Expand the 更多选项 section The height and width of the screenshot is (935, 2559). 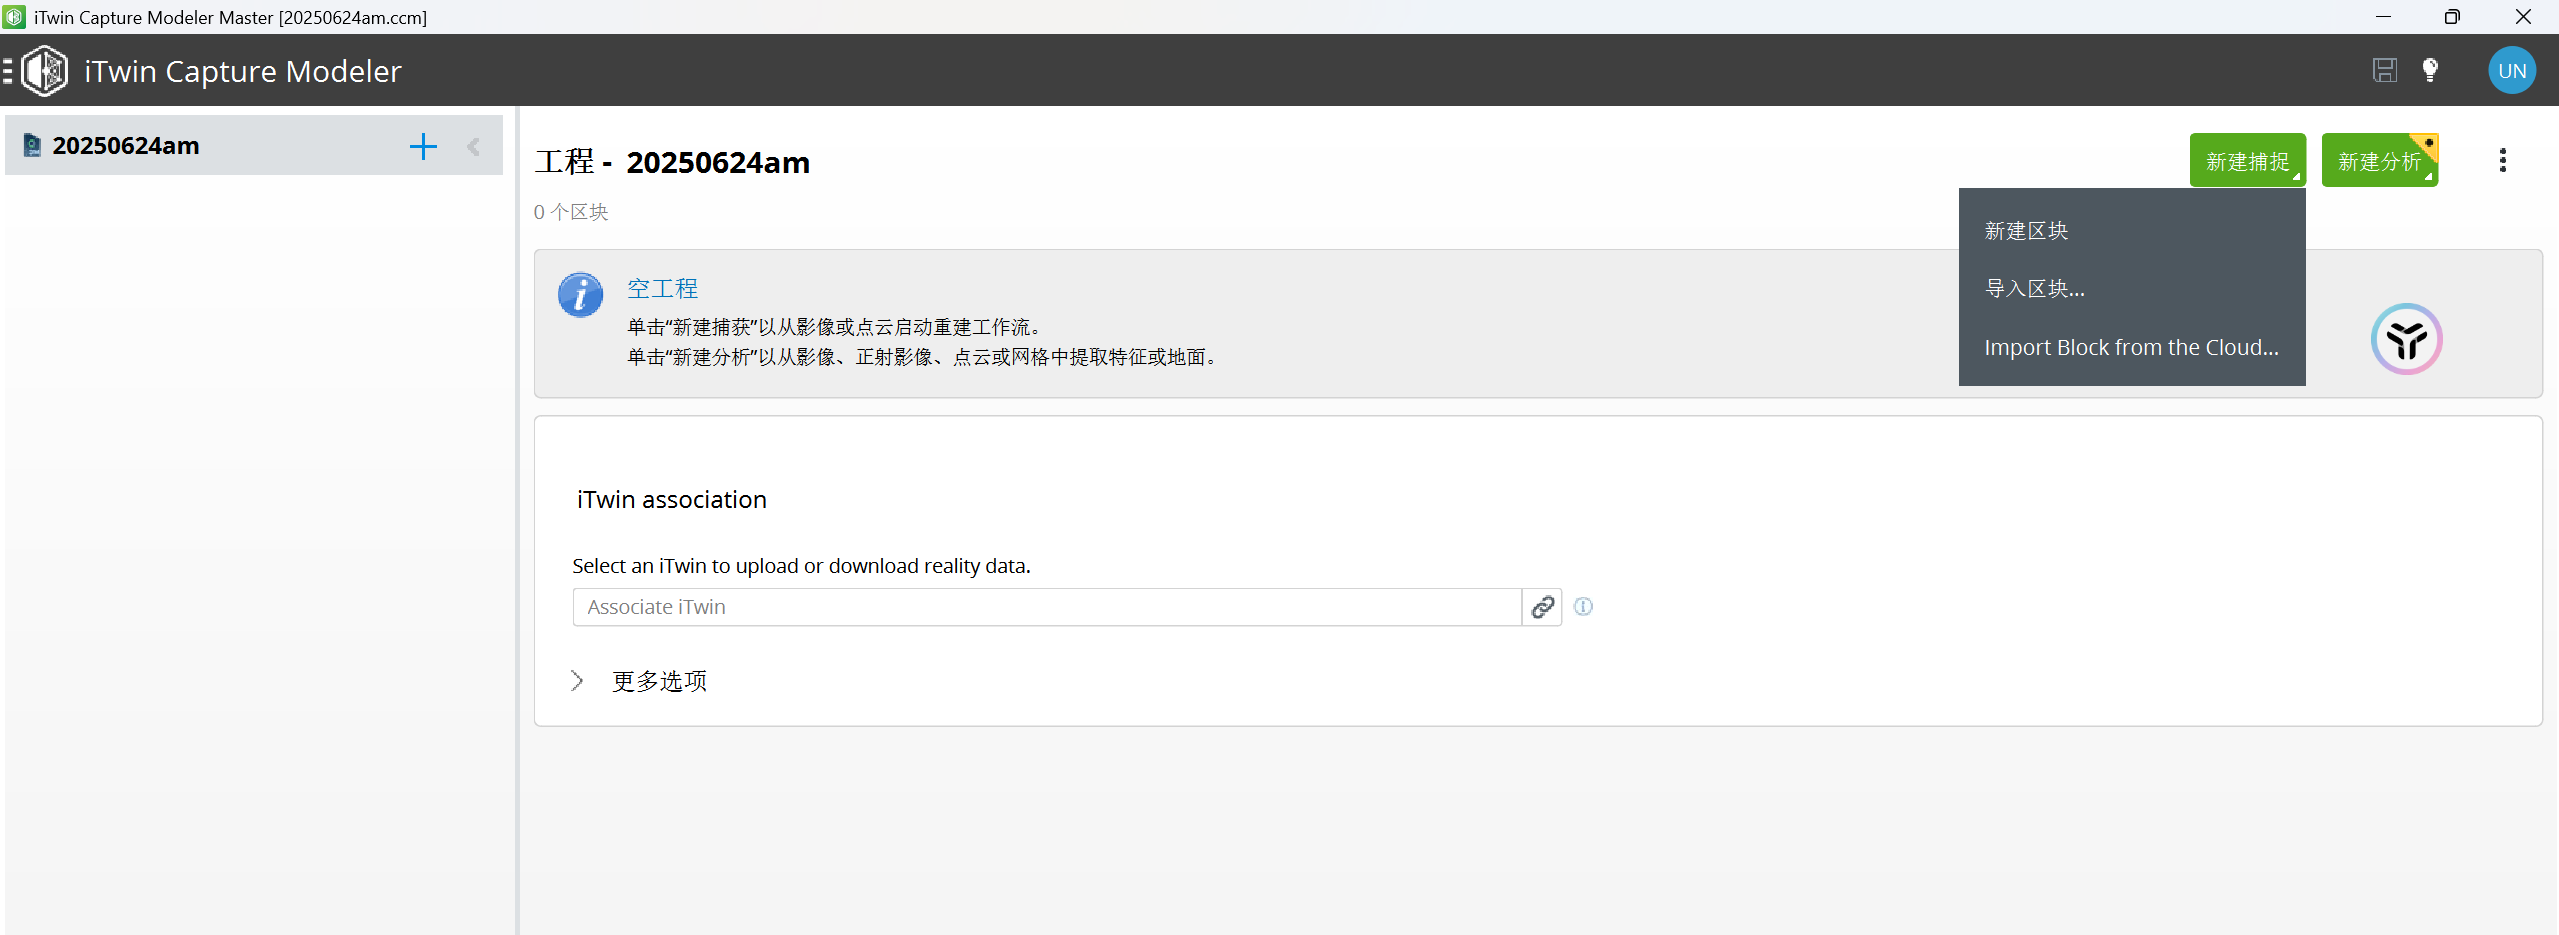[x=640, y=681]
